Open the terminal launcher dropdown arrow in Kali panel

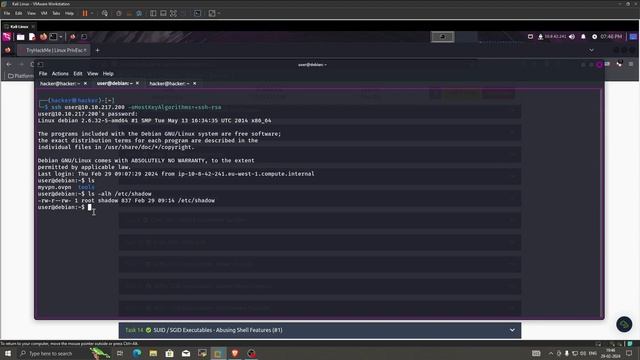(61, 37)
